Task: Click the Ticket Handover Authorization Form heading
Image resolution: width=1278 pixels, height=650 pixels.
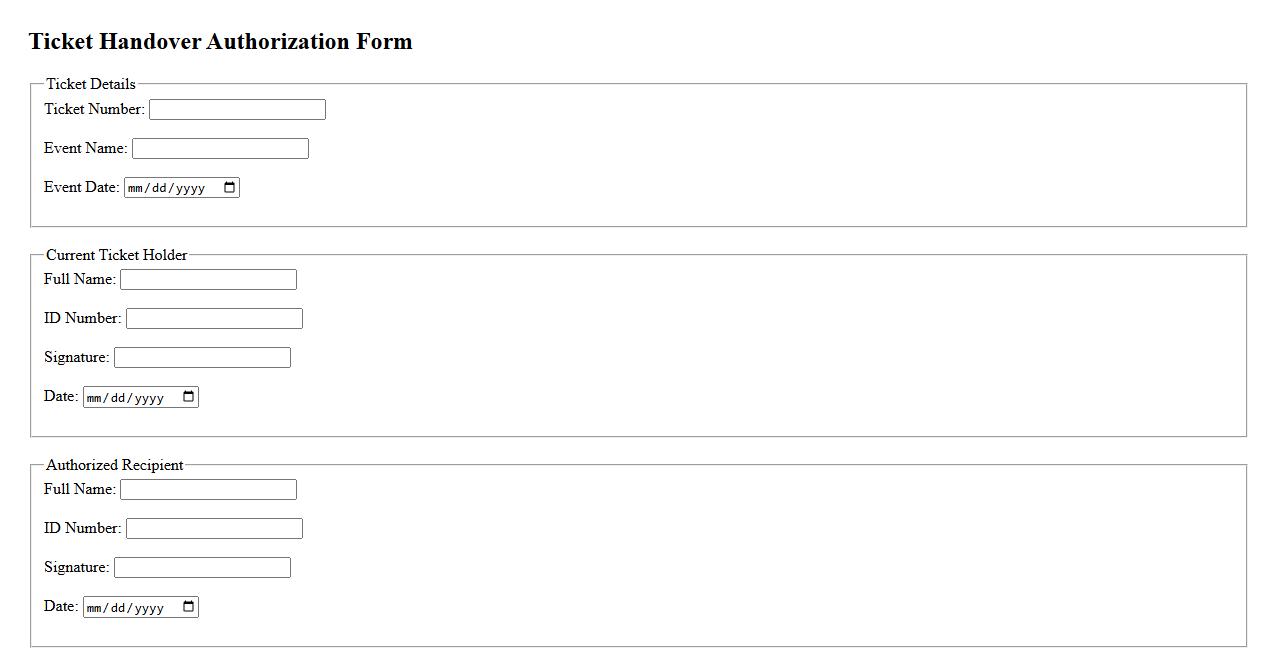Action: click(220, 42)
